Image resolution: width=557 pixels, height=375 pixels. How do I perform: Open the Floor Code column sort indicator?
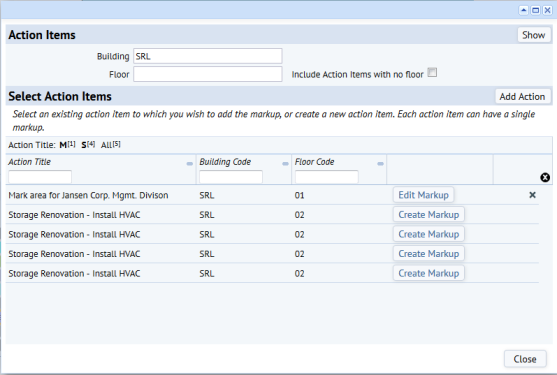click(380, 164)
